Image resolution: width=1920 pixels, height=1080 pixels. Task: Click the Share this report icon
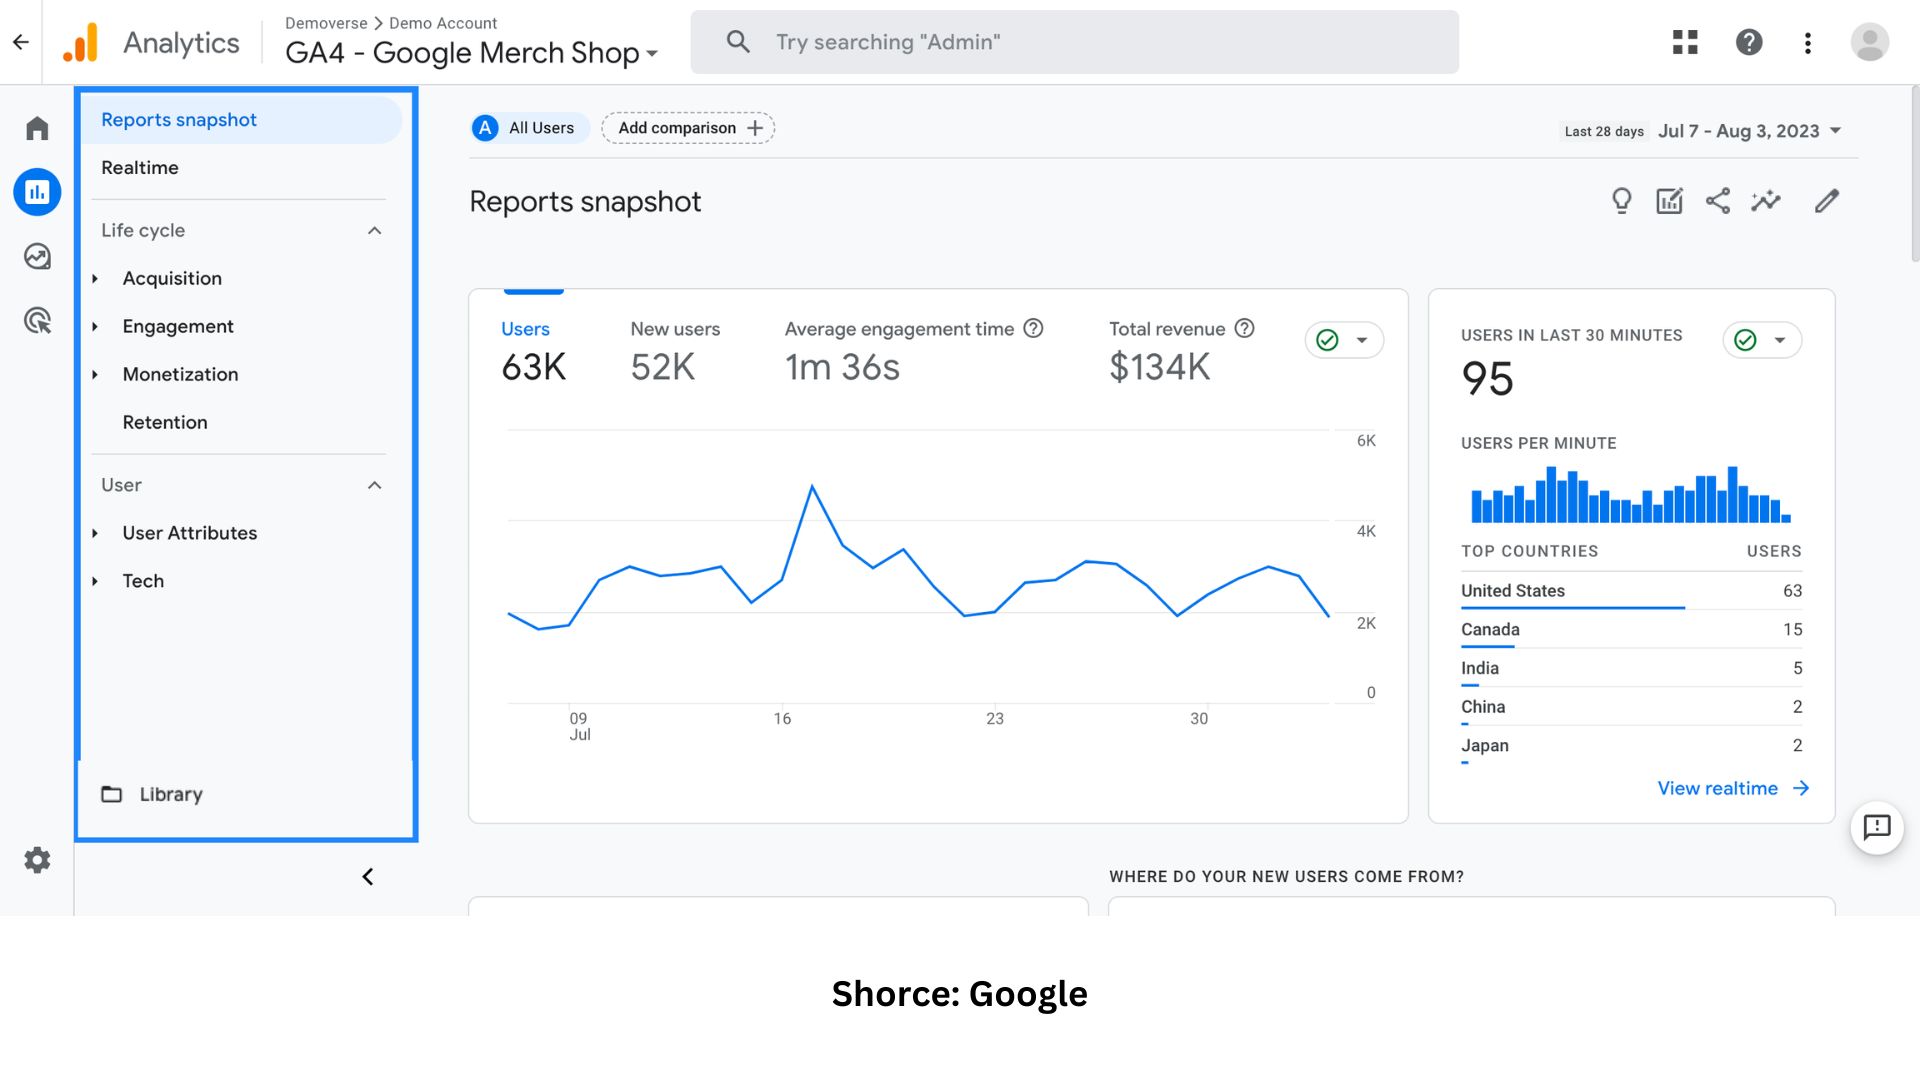(x=1717, y=201)
